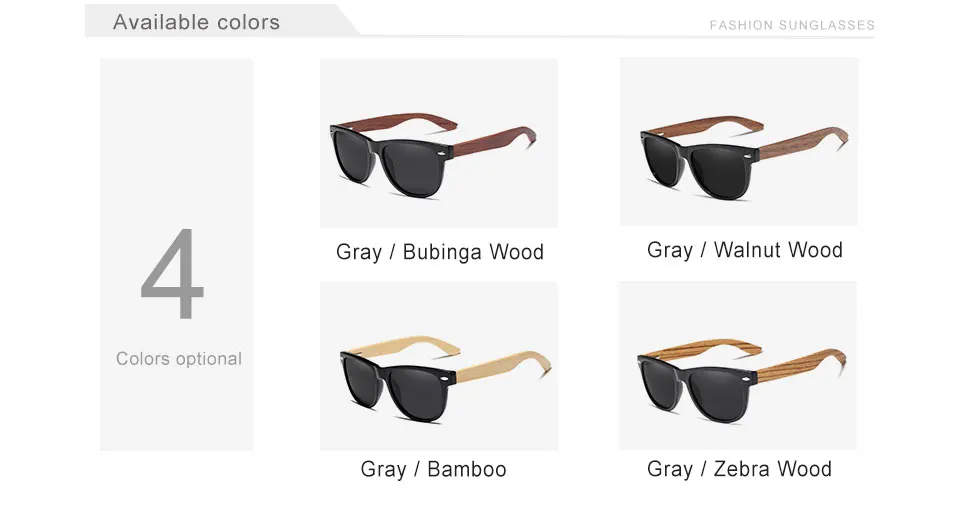Select the 'Gray / Bubinga Wood' label
The image size is (960, 506).
pos(440,252)
